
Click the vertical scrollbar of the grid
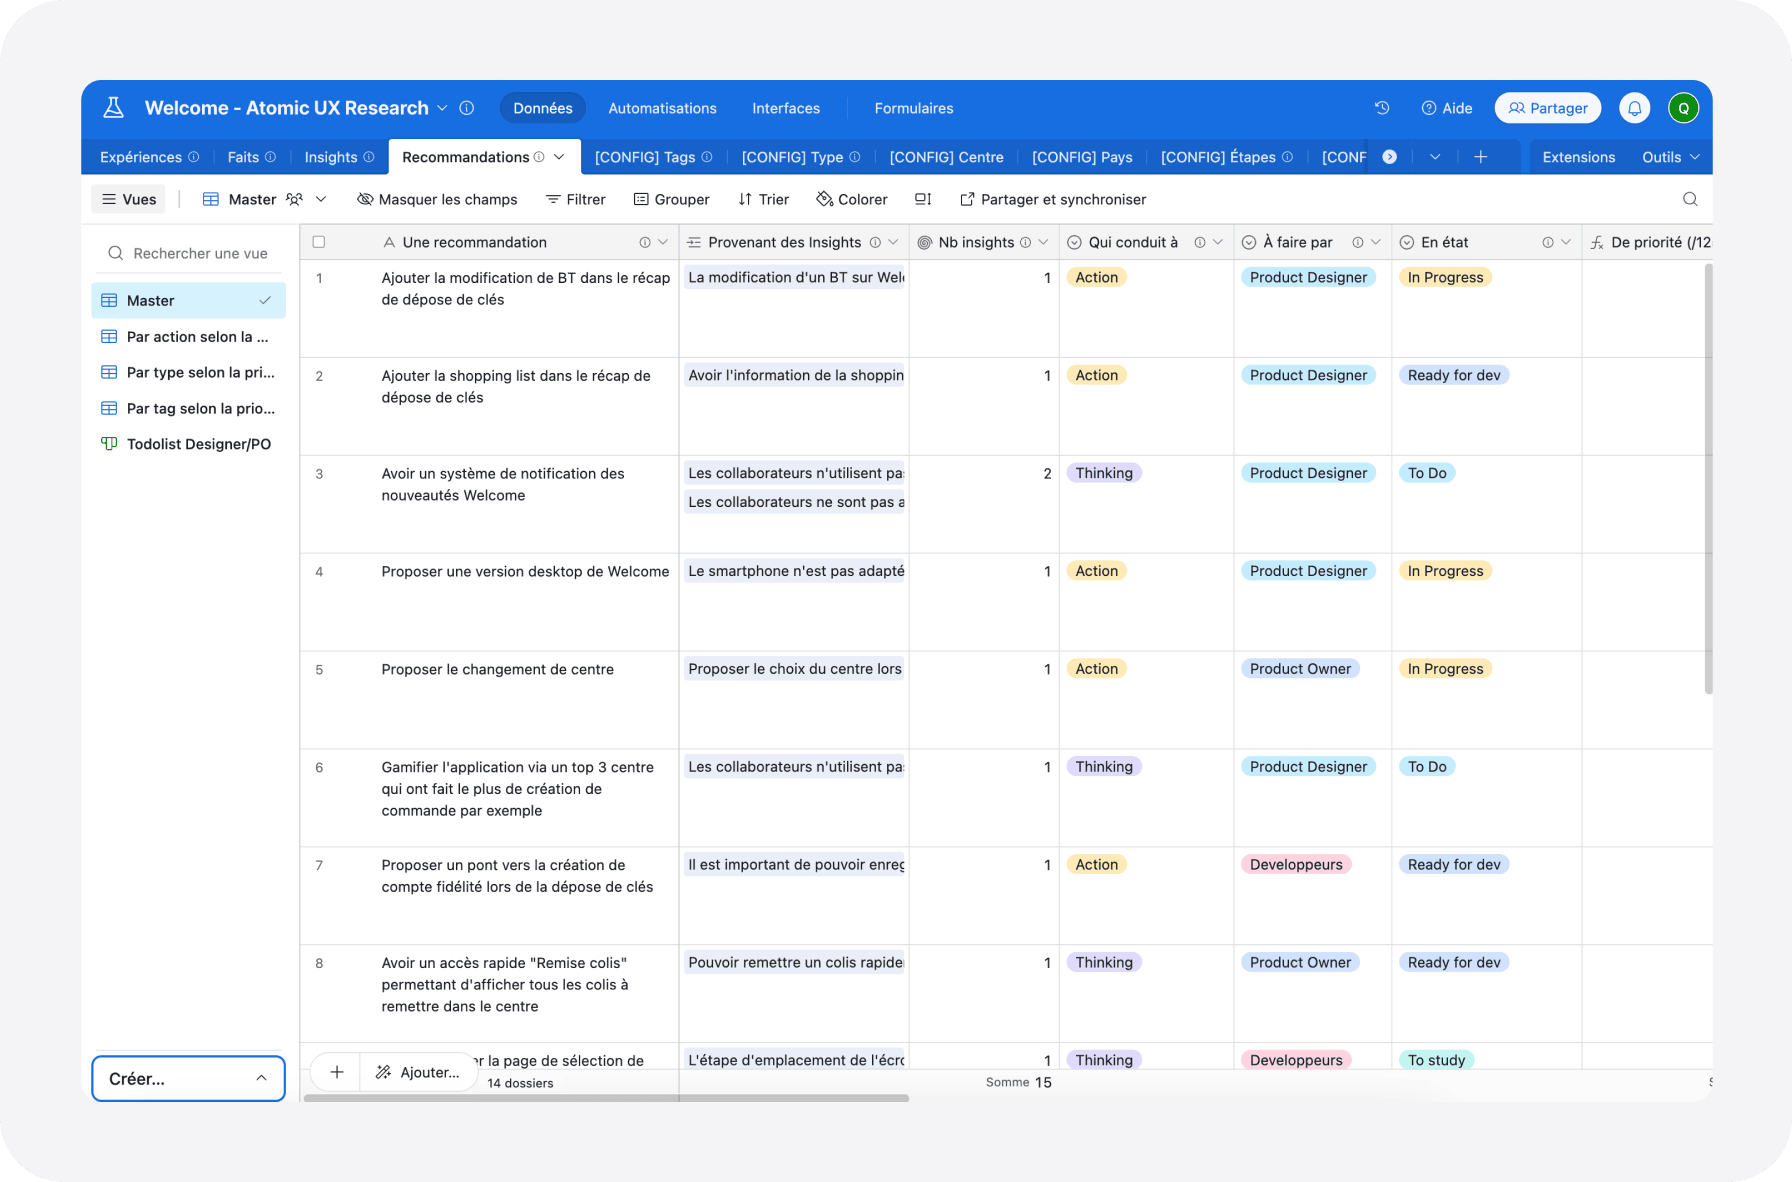(x=1708, y=478)
